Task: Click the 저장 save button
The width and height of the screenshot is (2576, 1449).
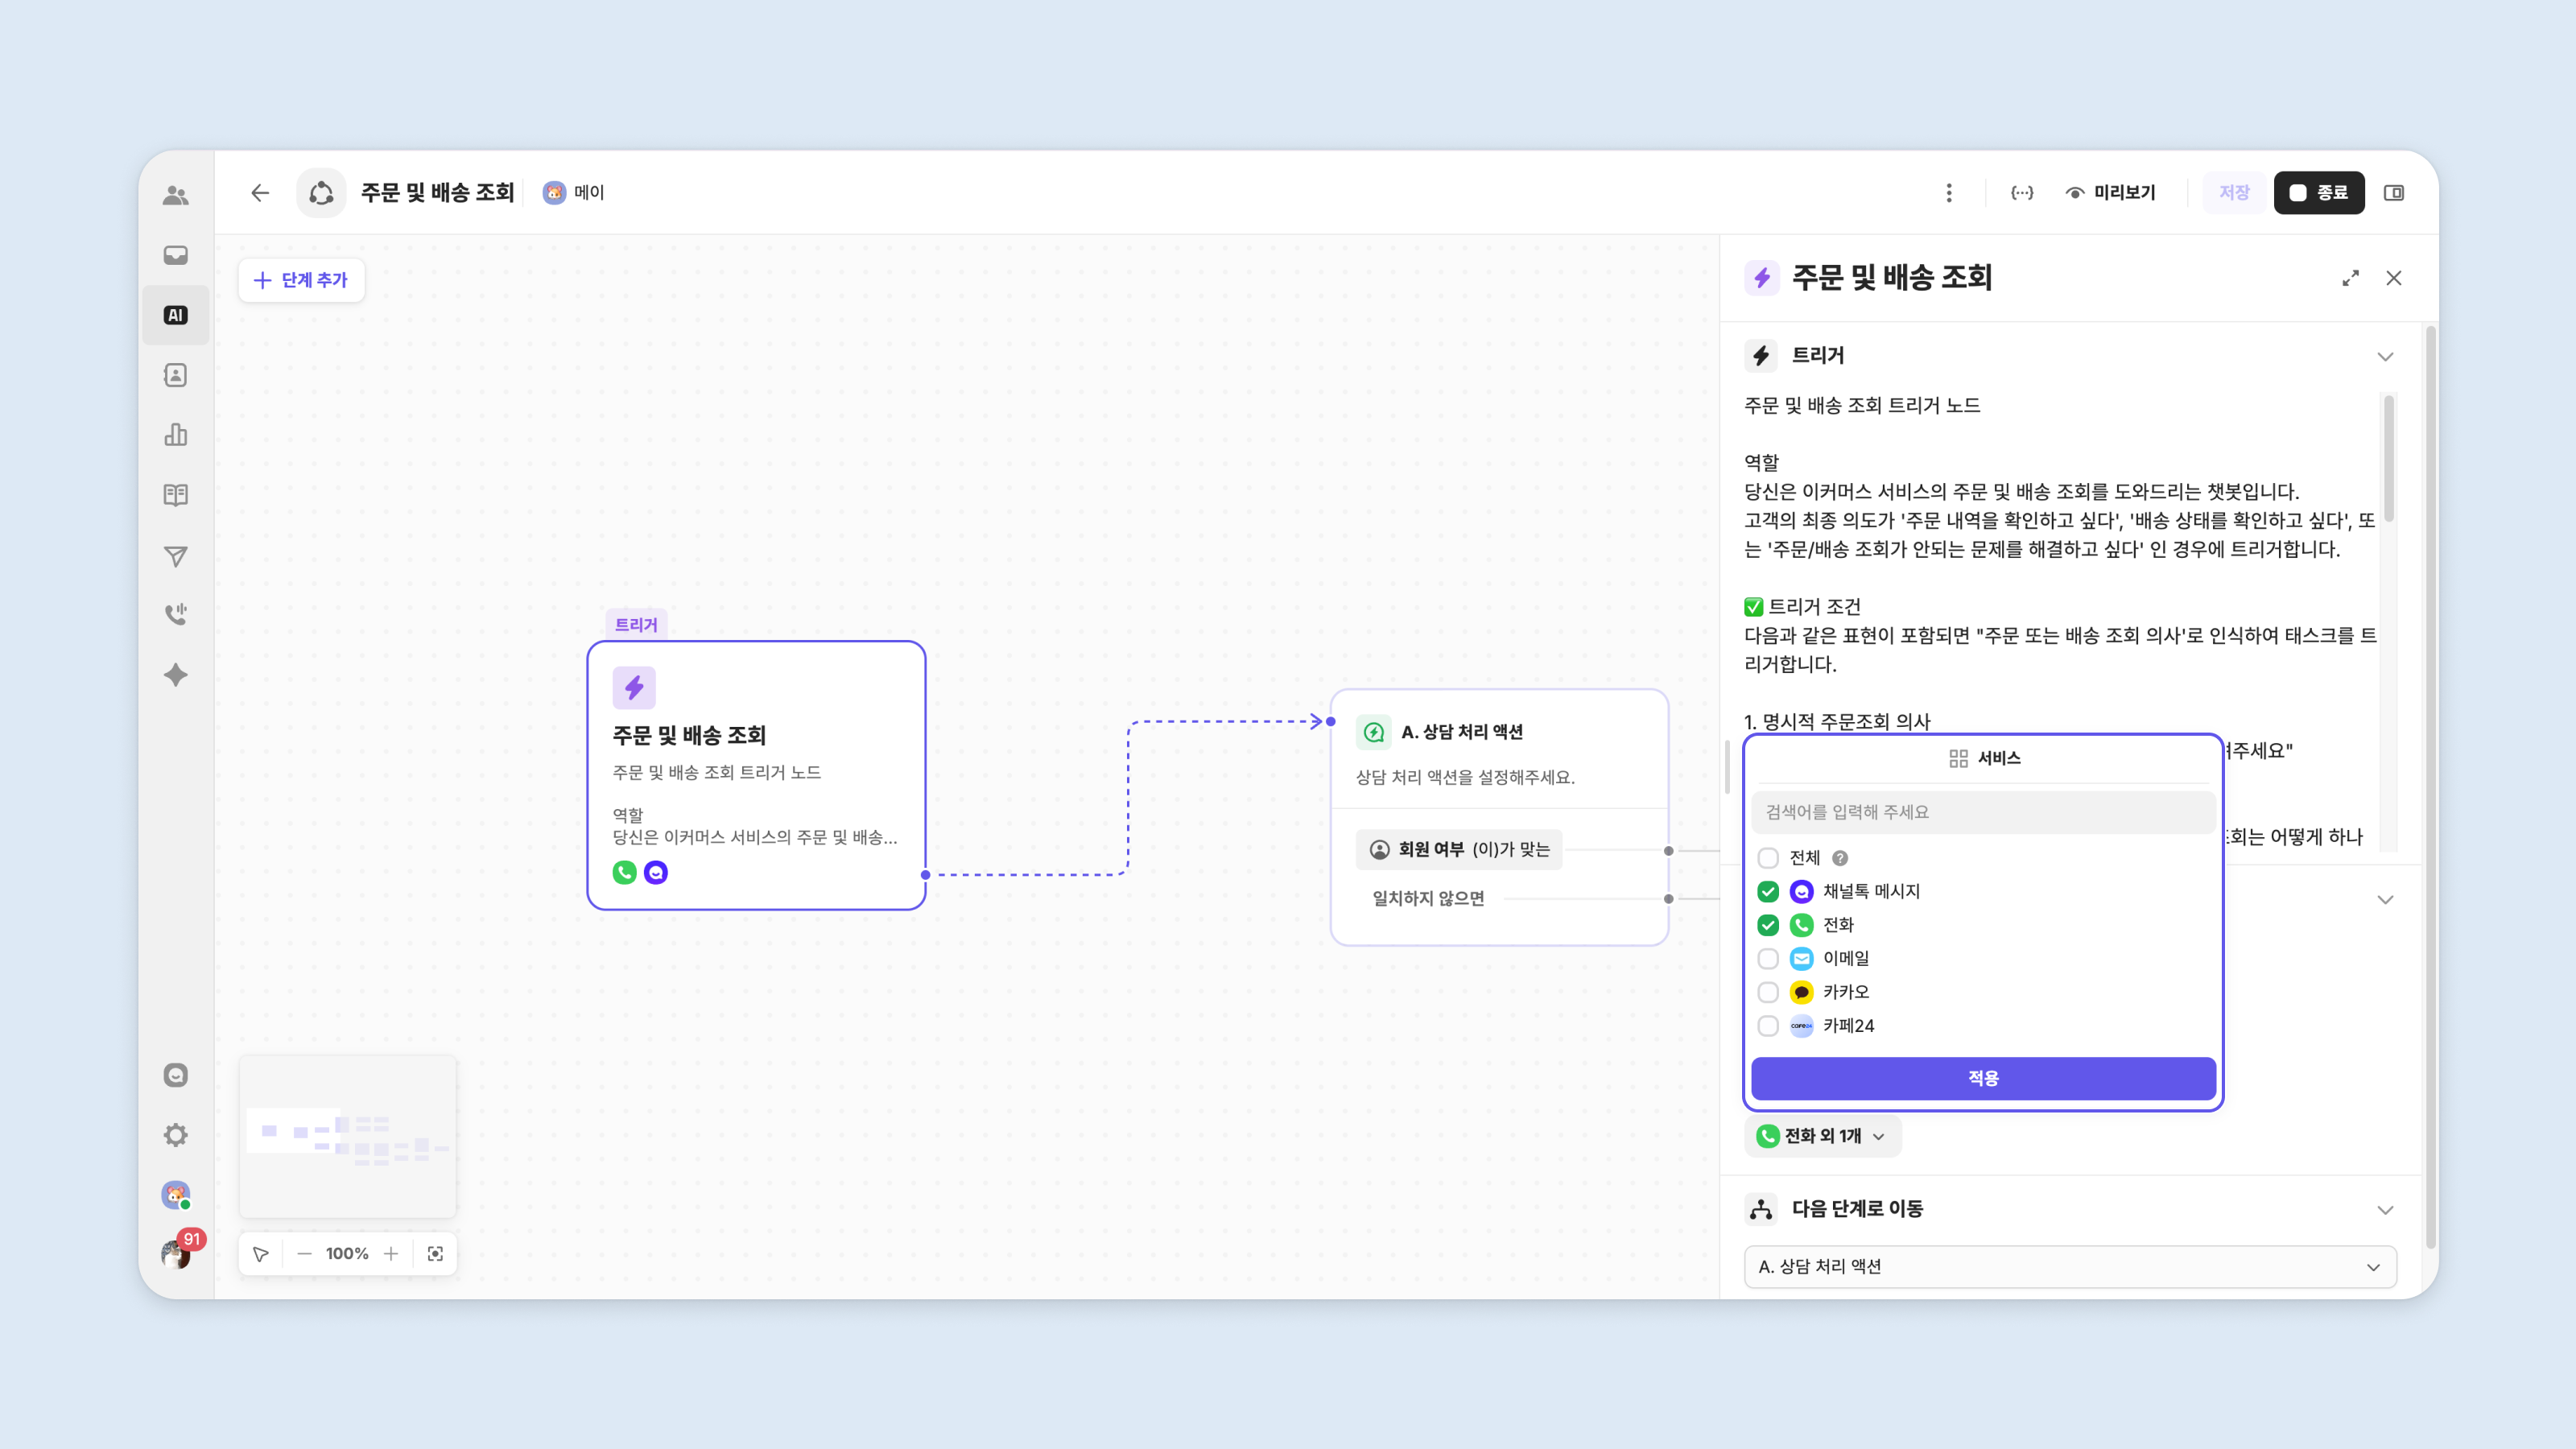Action: pos(2234,193)
